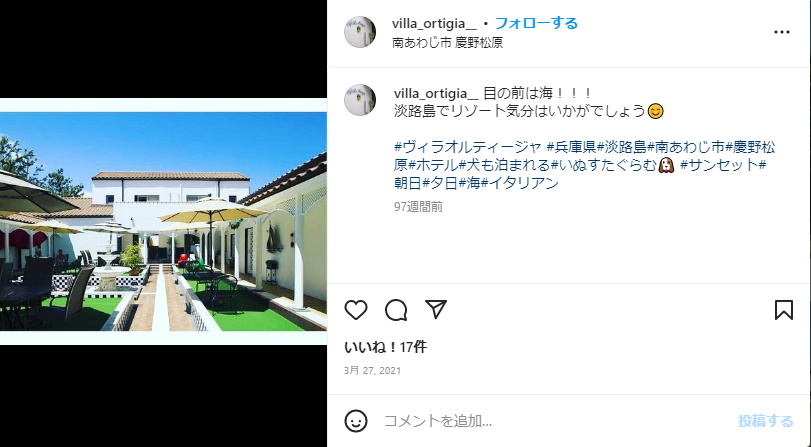Open comments via the speech bubble icon

coord(396,310)
